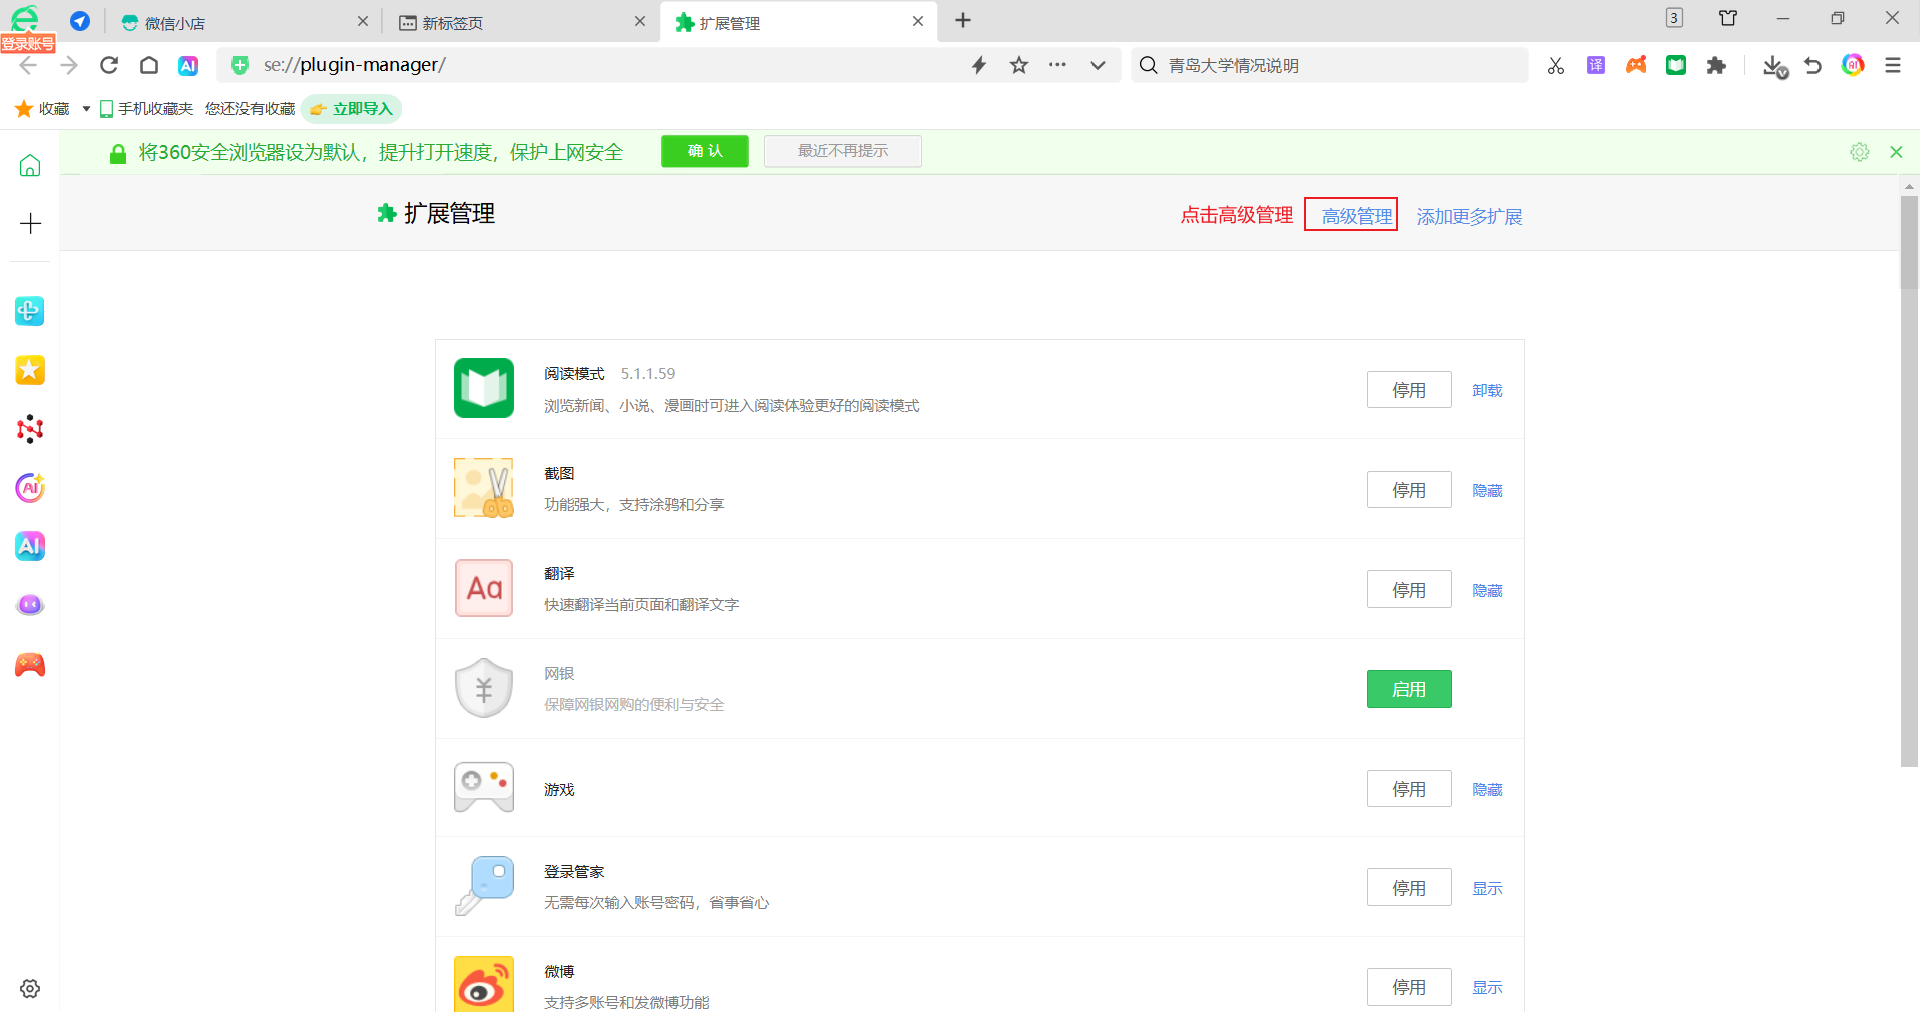Show the 登录管家 extension icon

(x=1487, y=888)
